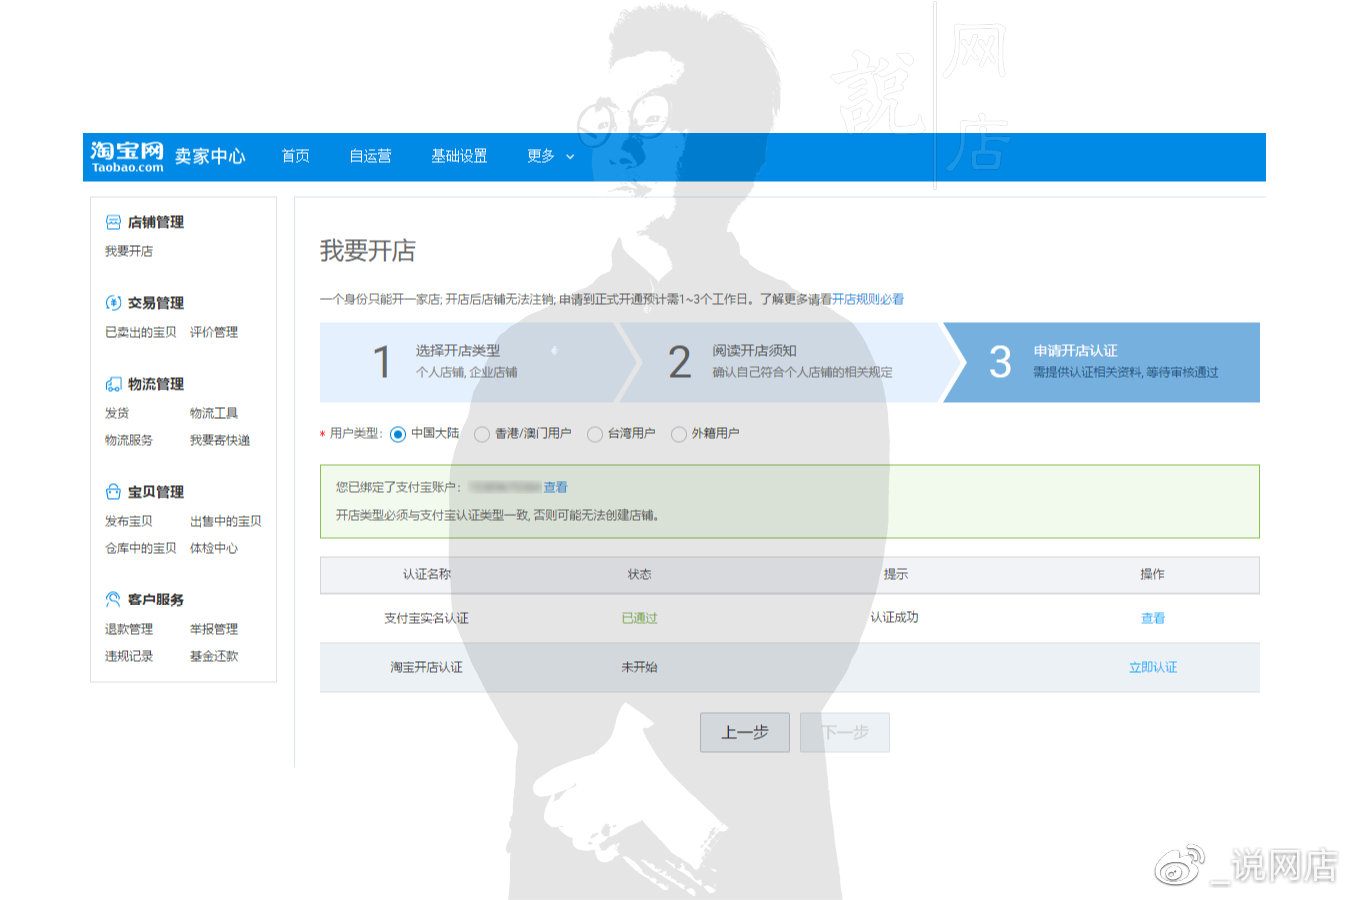Click the 物流管理 truck icon
This screenshot has height=900, width=1350.
(x=113, y=383)
